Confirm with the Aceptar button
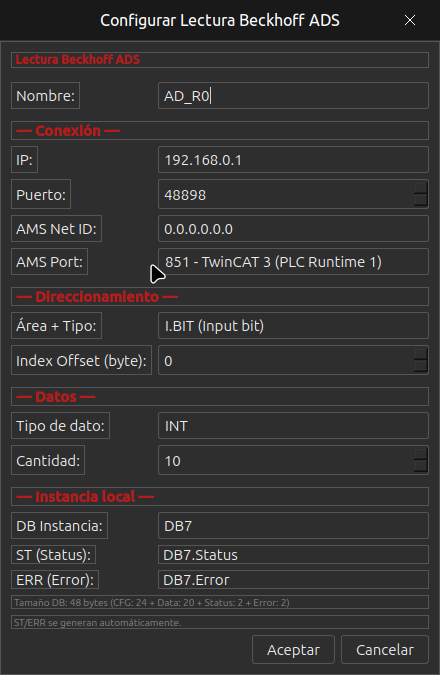Image resolution: width=440 pixels, height=675 pixels. click(293, 650)
